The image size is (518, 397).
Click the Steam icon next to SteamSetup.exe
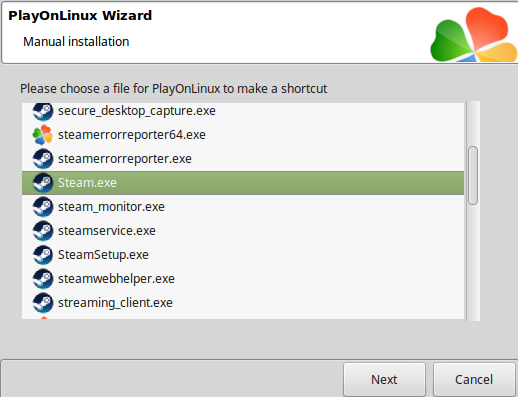(x=43, y=255)
